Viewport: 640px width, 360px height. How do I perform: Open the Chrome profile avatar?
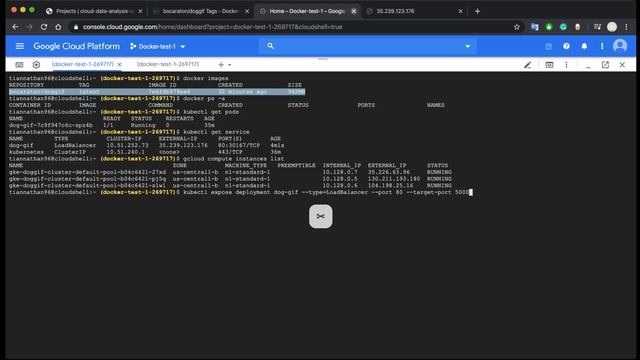pos(612,27)
